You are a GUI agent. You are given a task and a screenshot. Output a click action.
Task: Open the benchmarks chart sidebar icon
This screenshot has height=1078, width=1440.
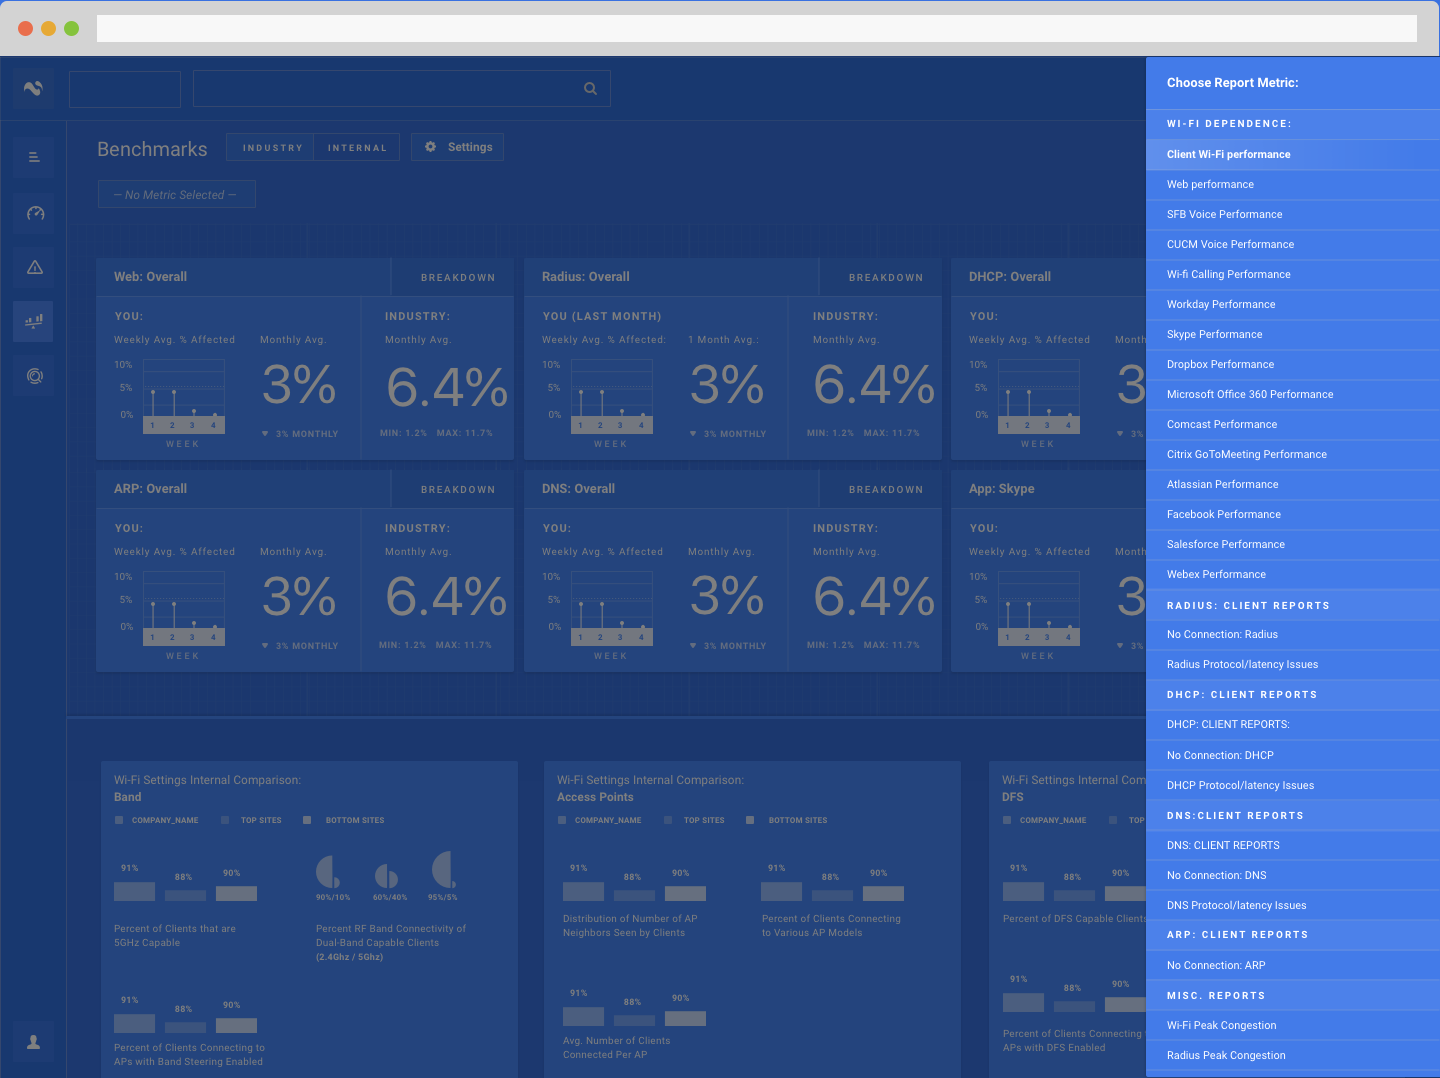point(34,321)
